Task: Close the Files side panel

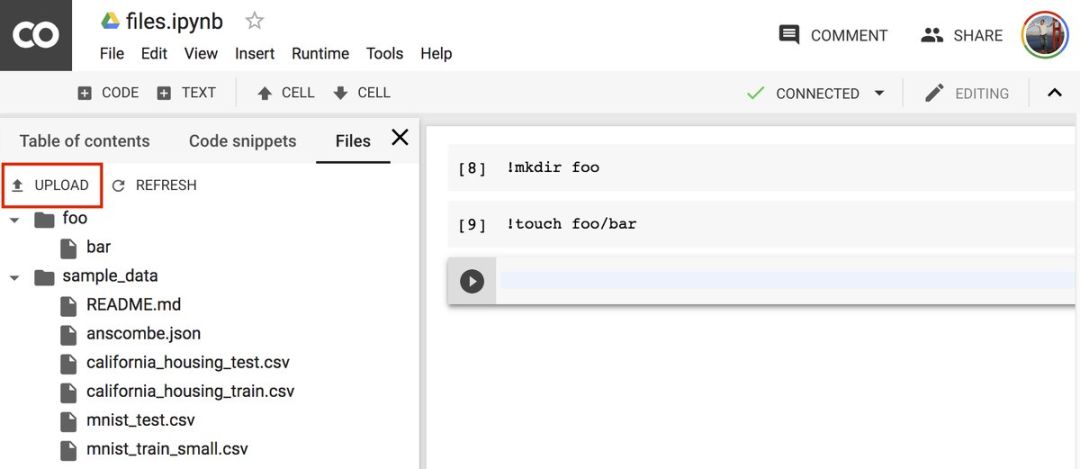Action: pos(400,138)
